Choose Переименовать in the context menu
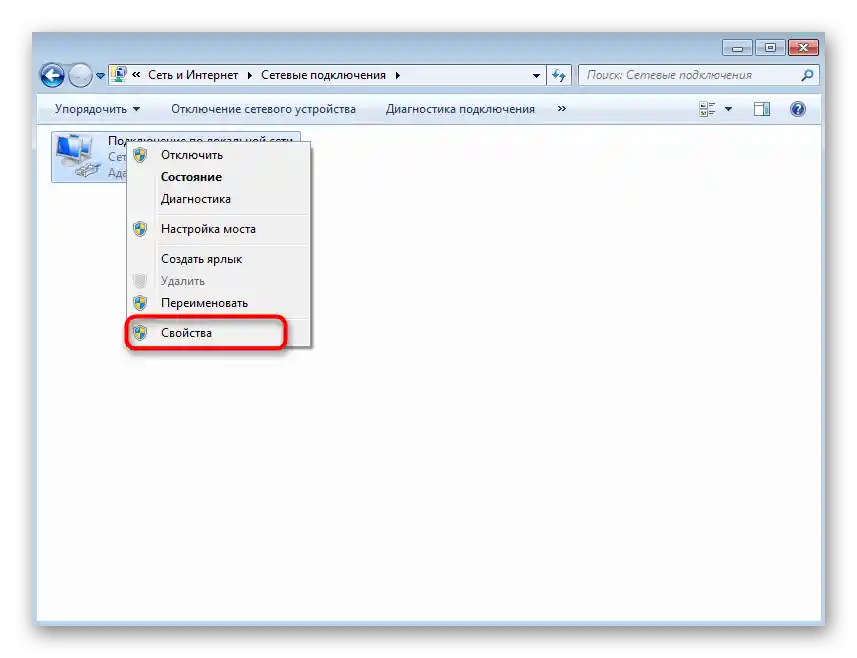 [x=218, y=303]
